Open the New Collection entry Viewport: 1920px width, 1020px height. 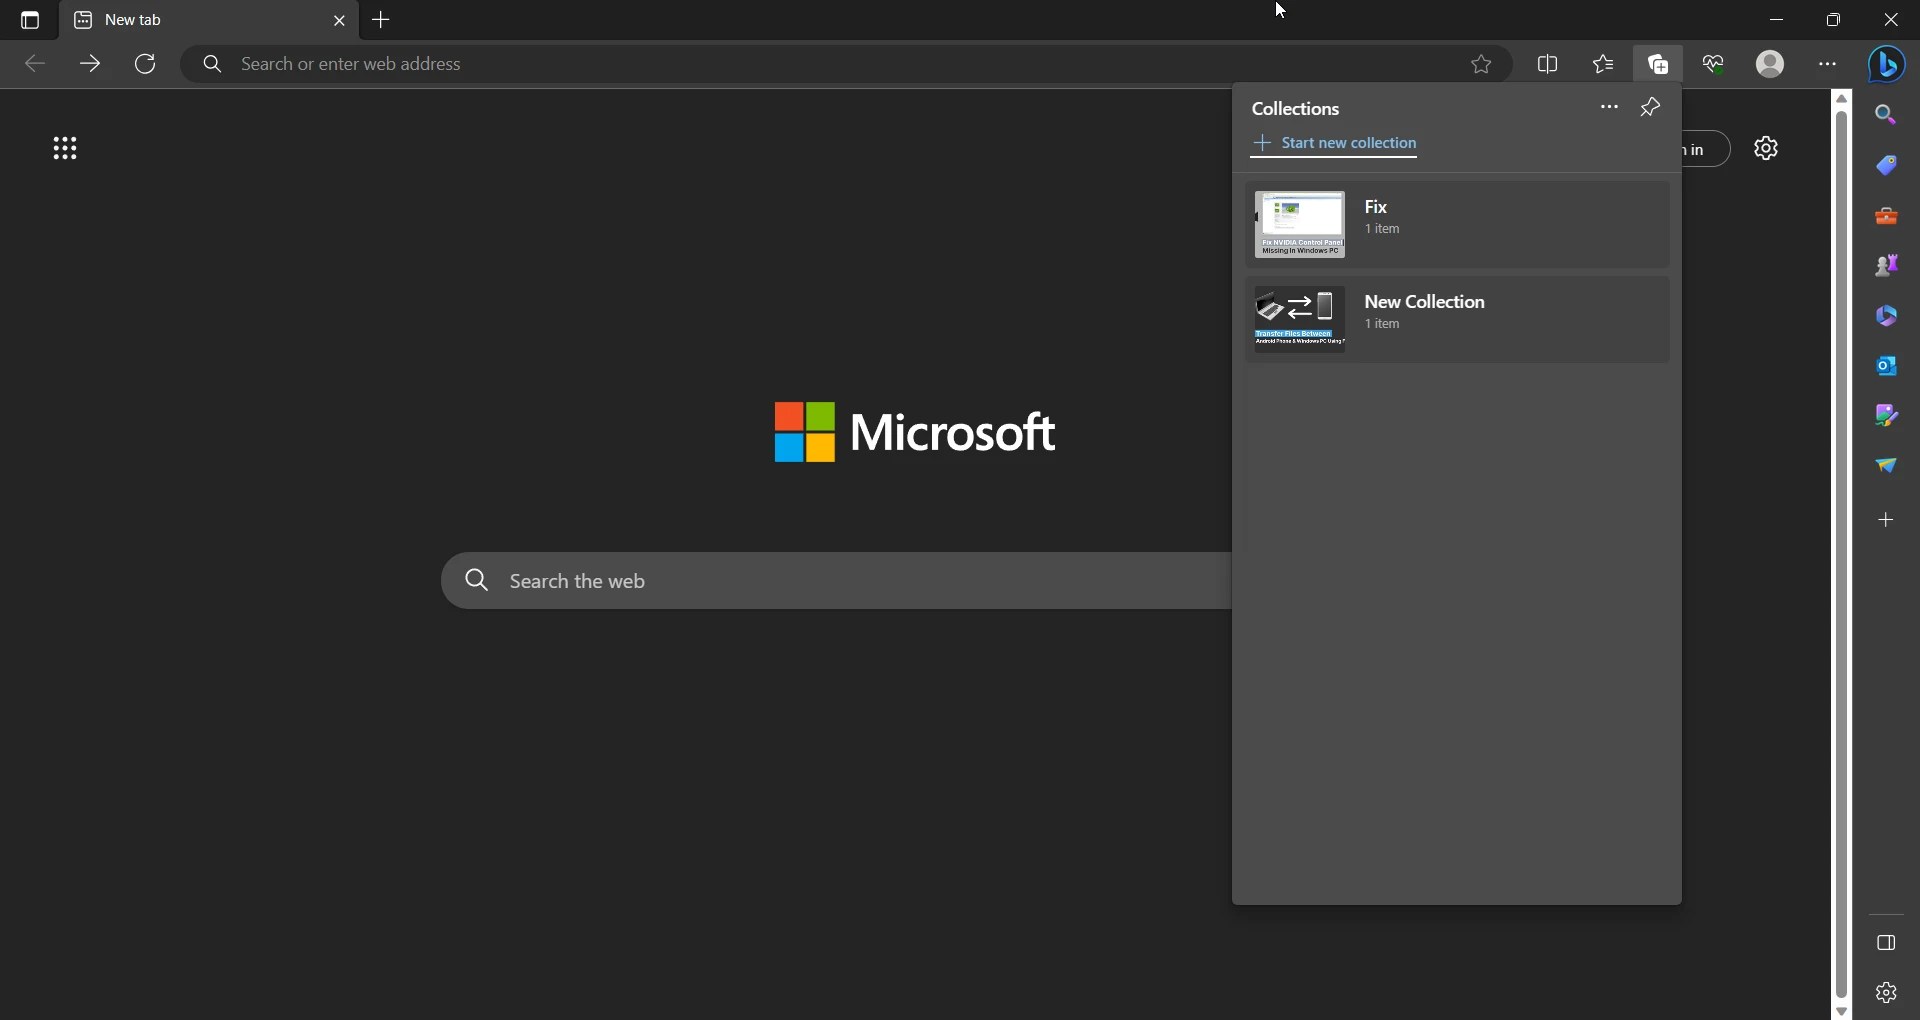(x=1458, y=320)
